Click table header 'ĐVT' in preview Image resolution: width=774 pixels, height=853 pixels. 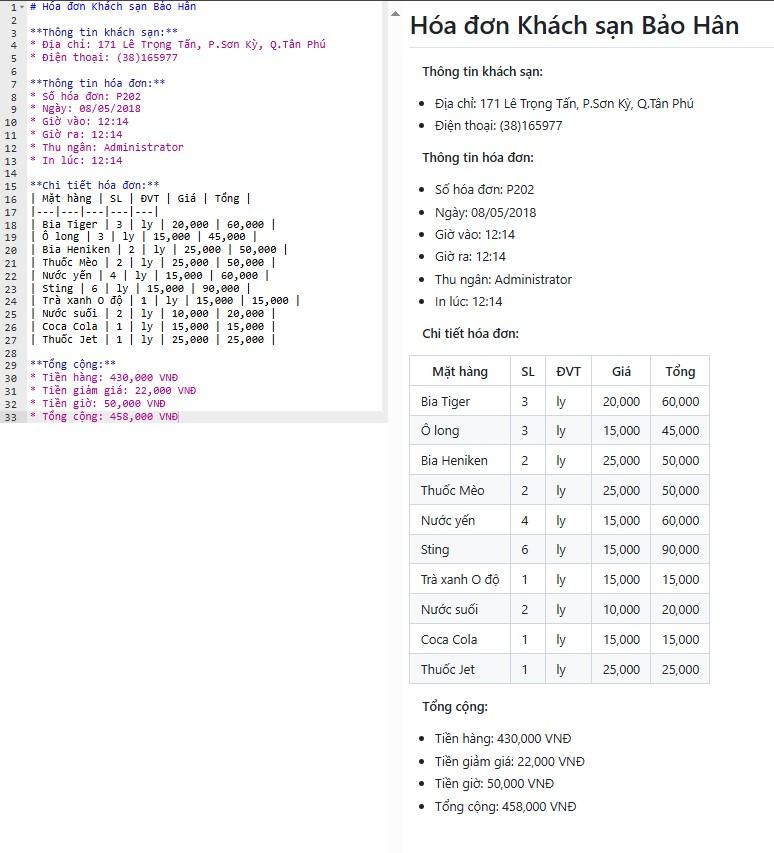tap(568, 372)
